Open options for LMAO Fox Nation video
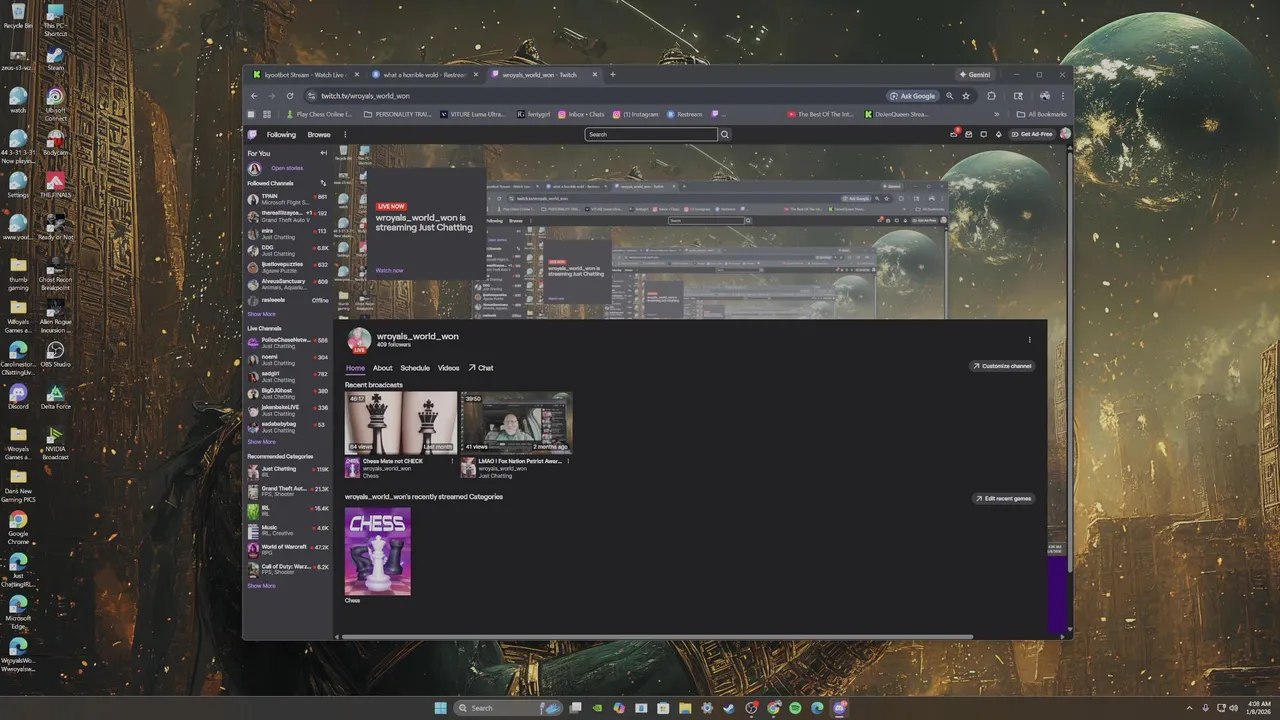The image size is (1280, 720). (x=568, y=461)
